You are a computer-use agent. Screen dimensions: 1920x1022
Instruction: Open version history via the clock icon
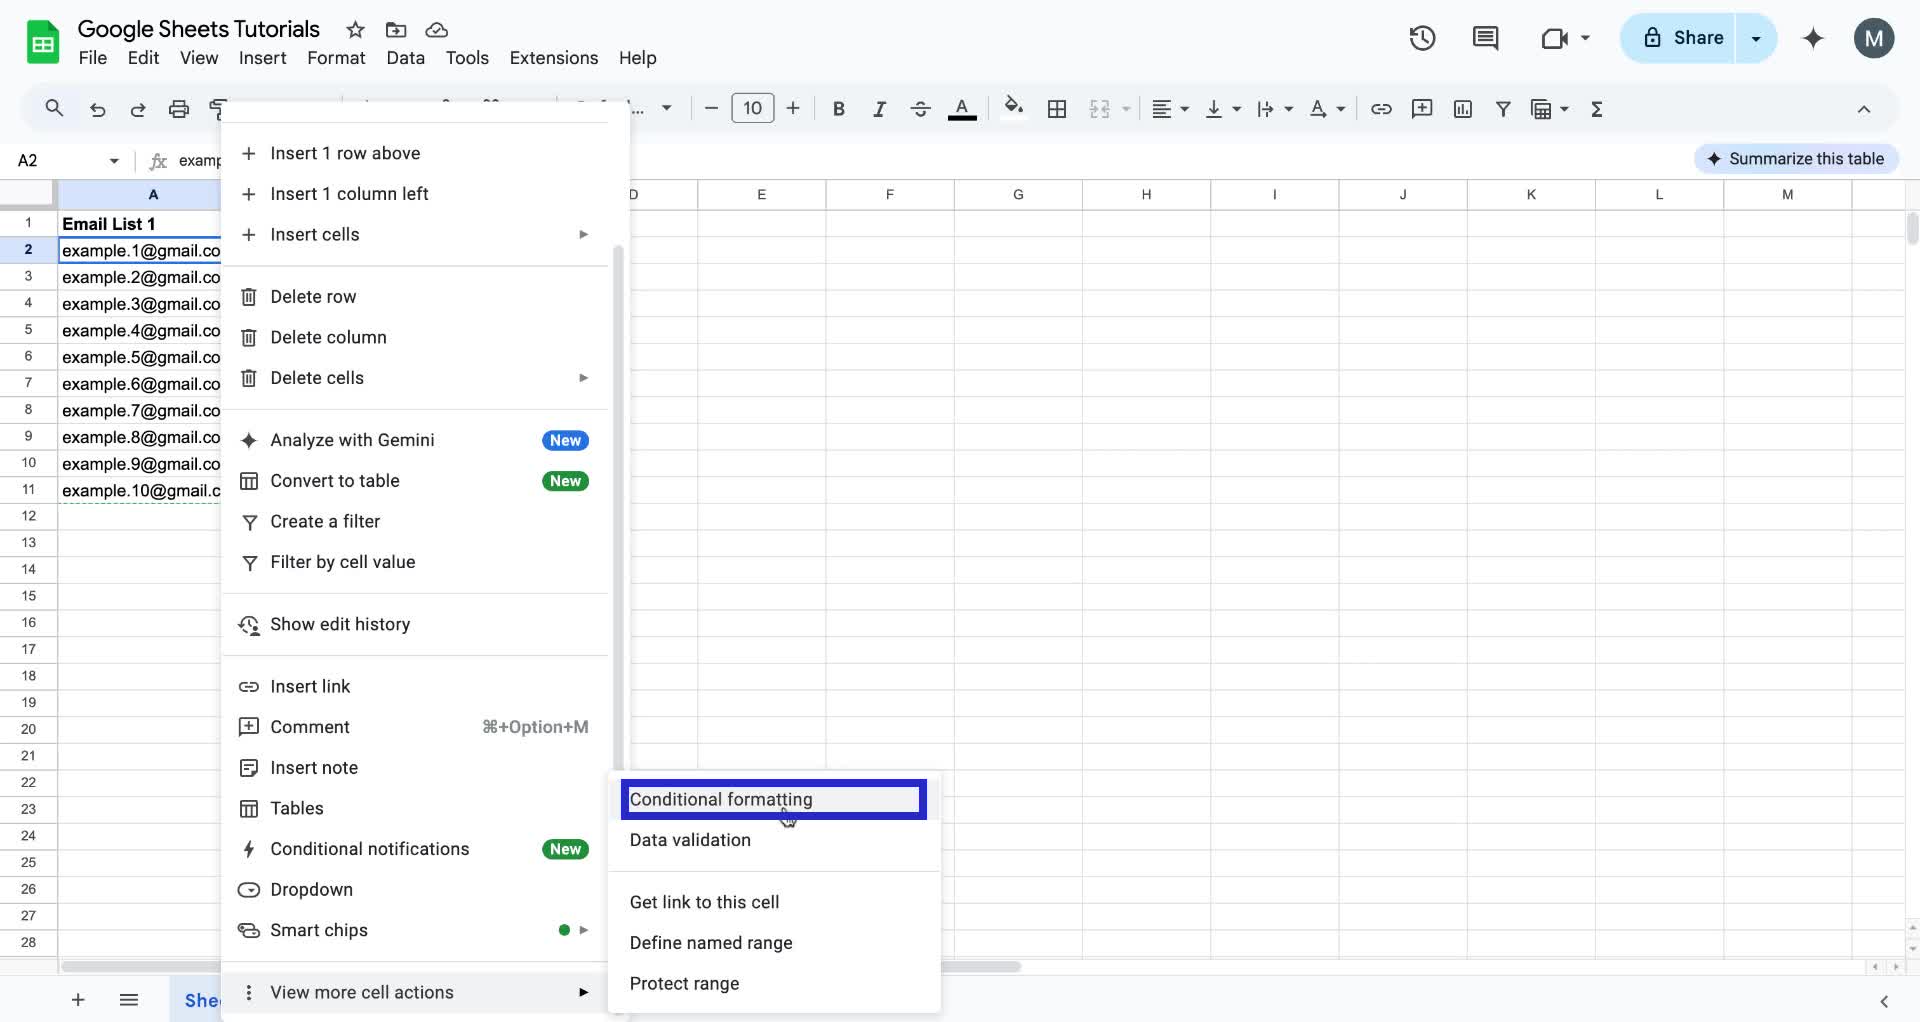[1421, 38]
